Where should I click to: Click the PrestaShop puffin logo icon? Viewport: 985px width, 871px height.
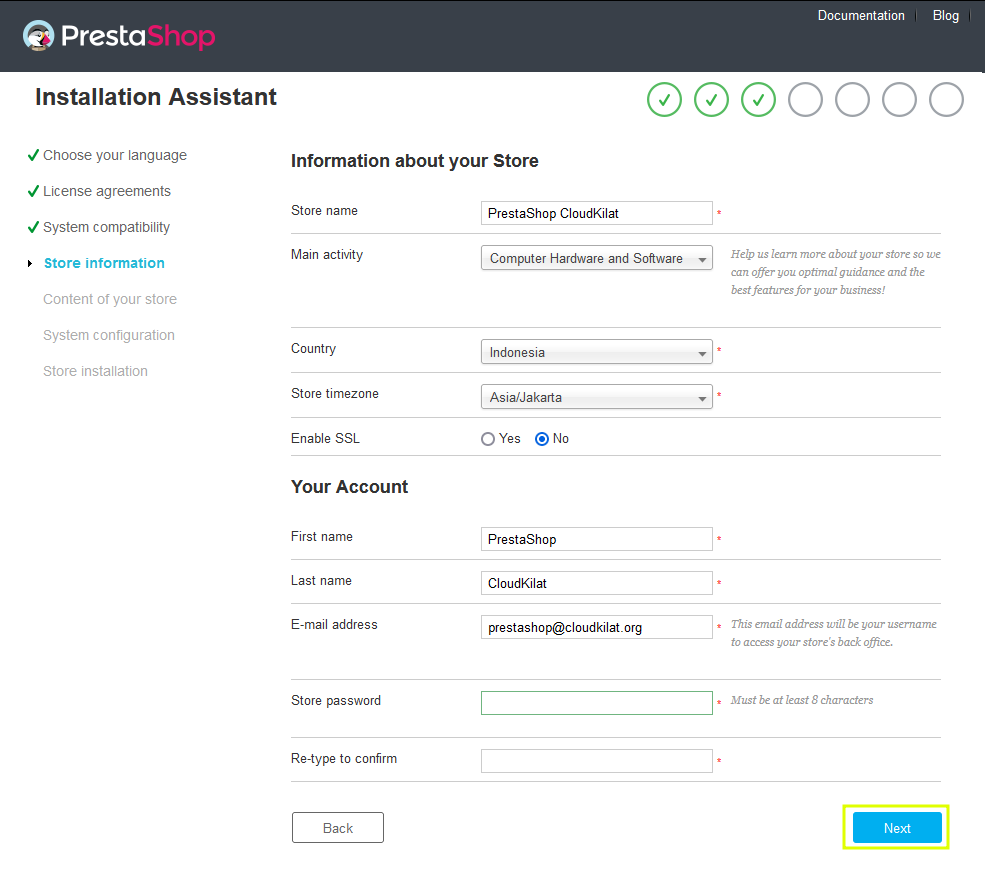[38, 36]
